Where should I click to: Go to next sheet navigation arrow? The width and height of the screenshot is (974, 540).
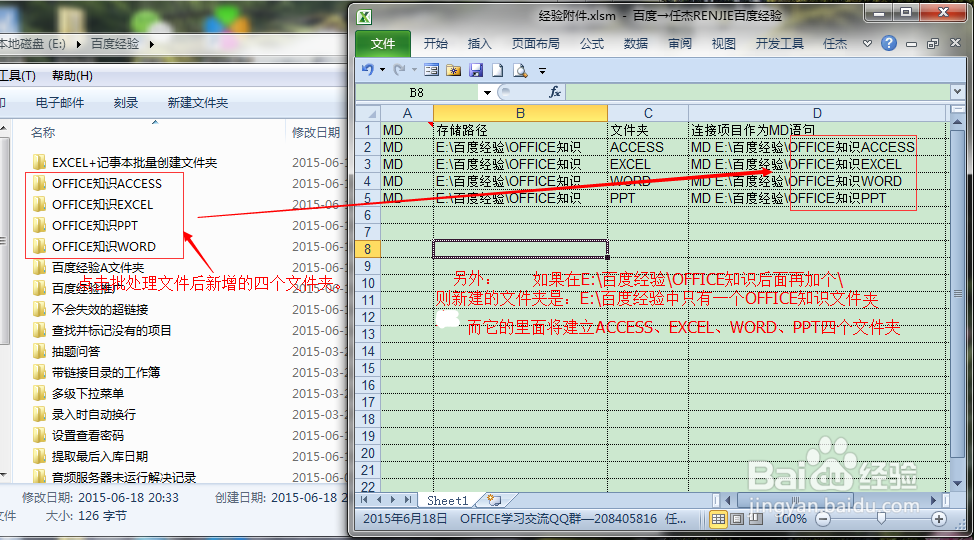tap(393, 500)
